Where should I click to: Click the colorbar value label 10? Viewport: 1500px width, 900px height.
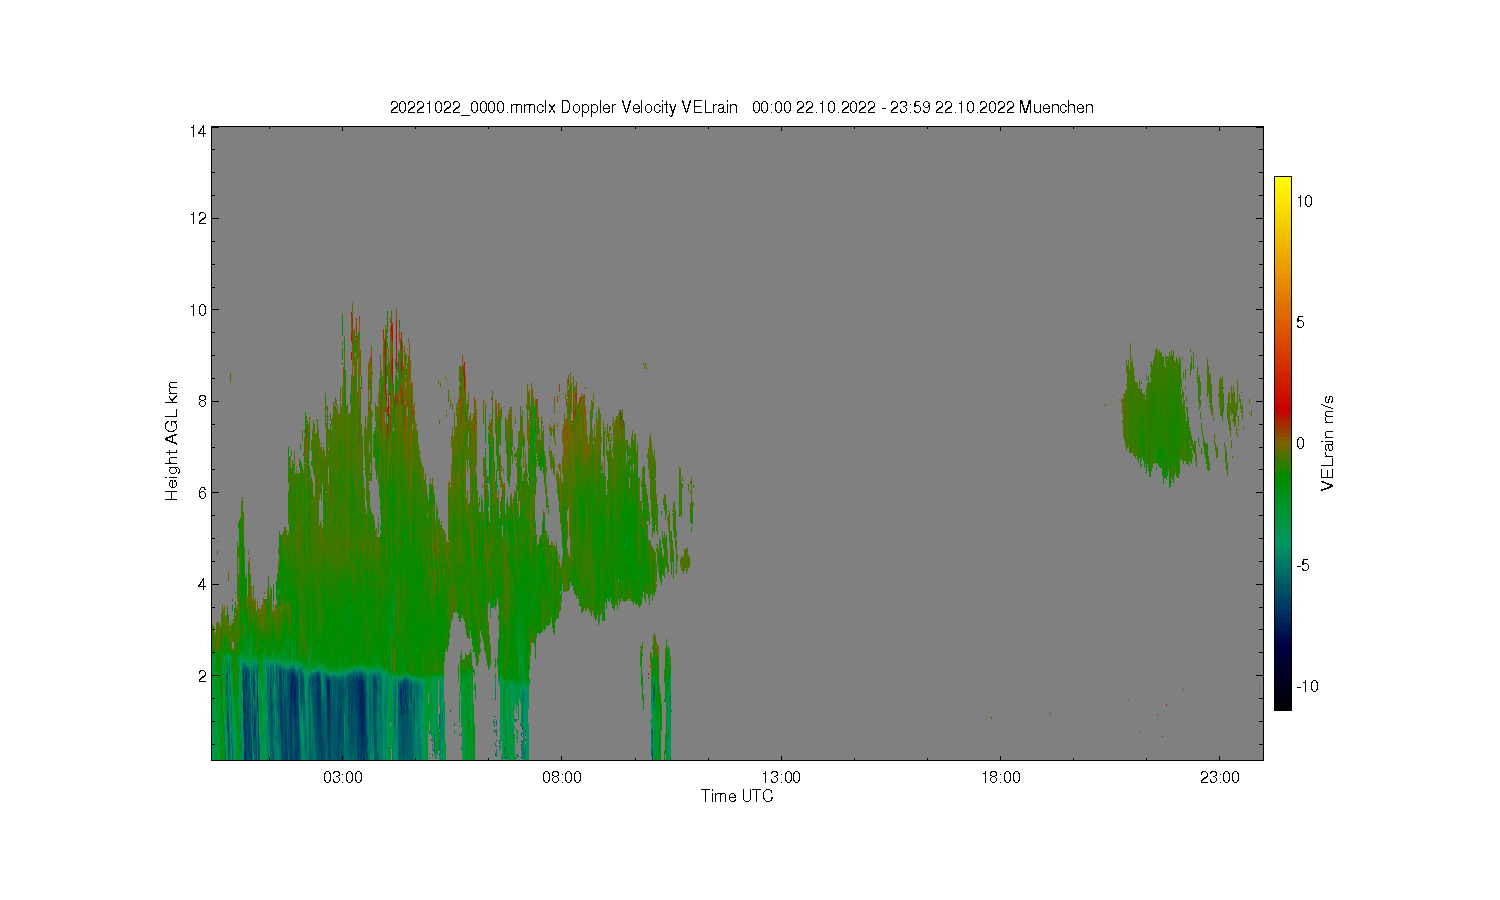pos(1305,201)
